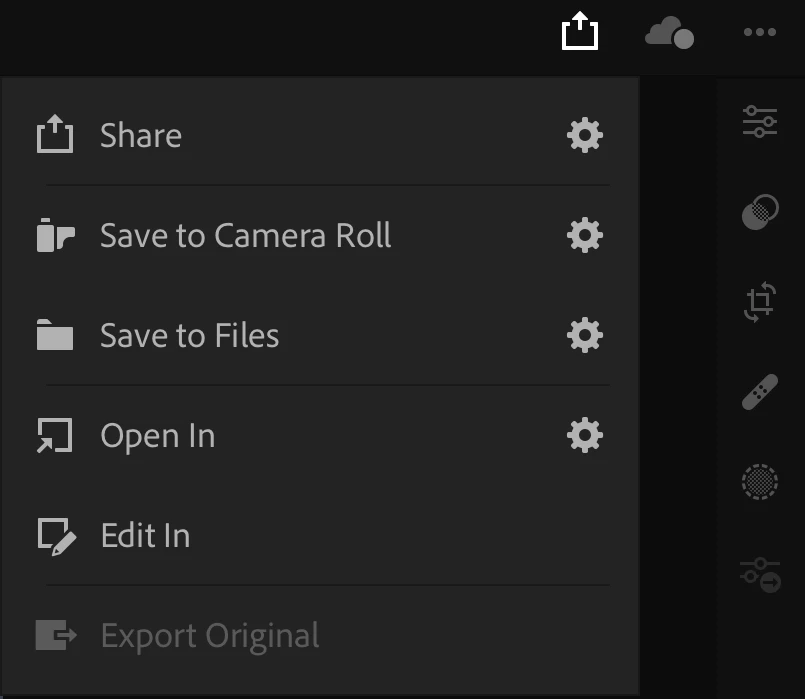Click the Export Original entry

coord(209,636)
